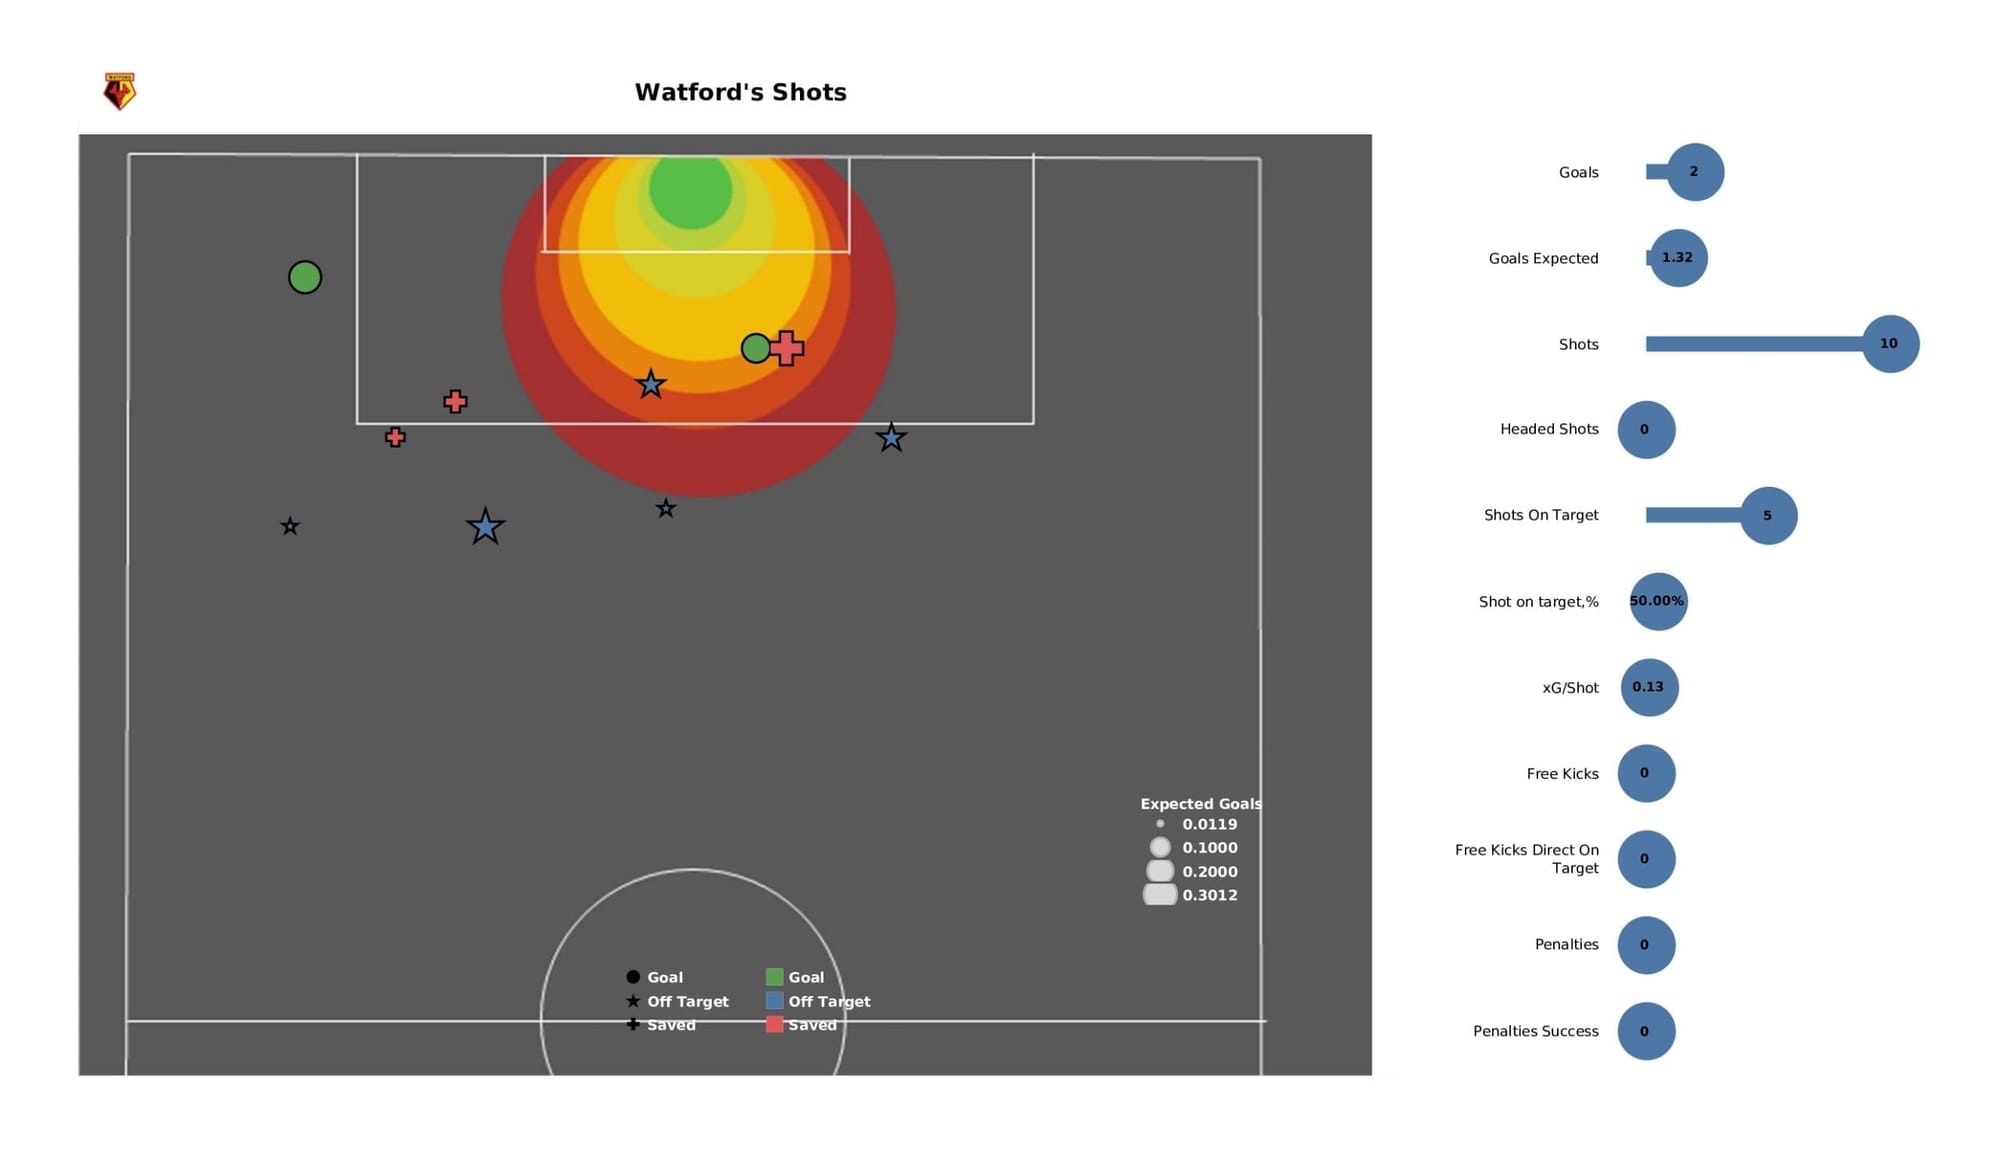The image size is (2000, 1175).
Task: Select the 0.3012 Expected Goals size indicator
Action: click(x=1162, y=894)
